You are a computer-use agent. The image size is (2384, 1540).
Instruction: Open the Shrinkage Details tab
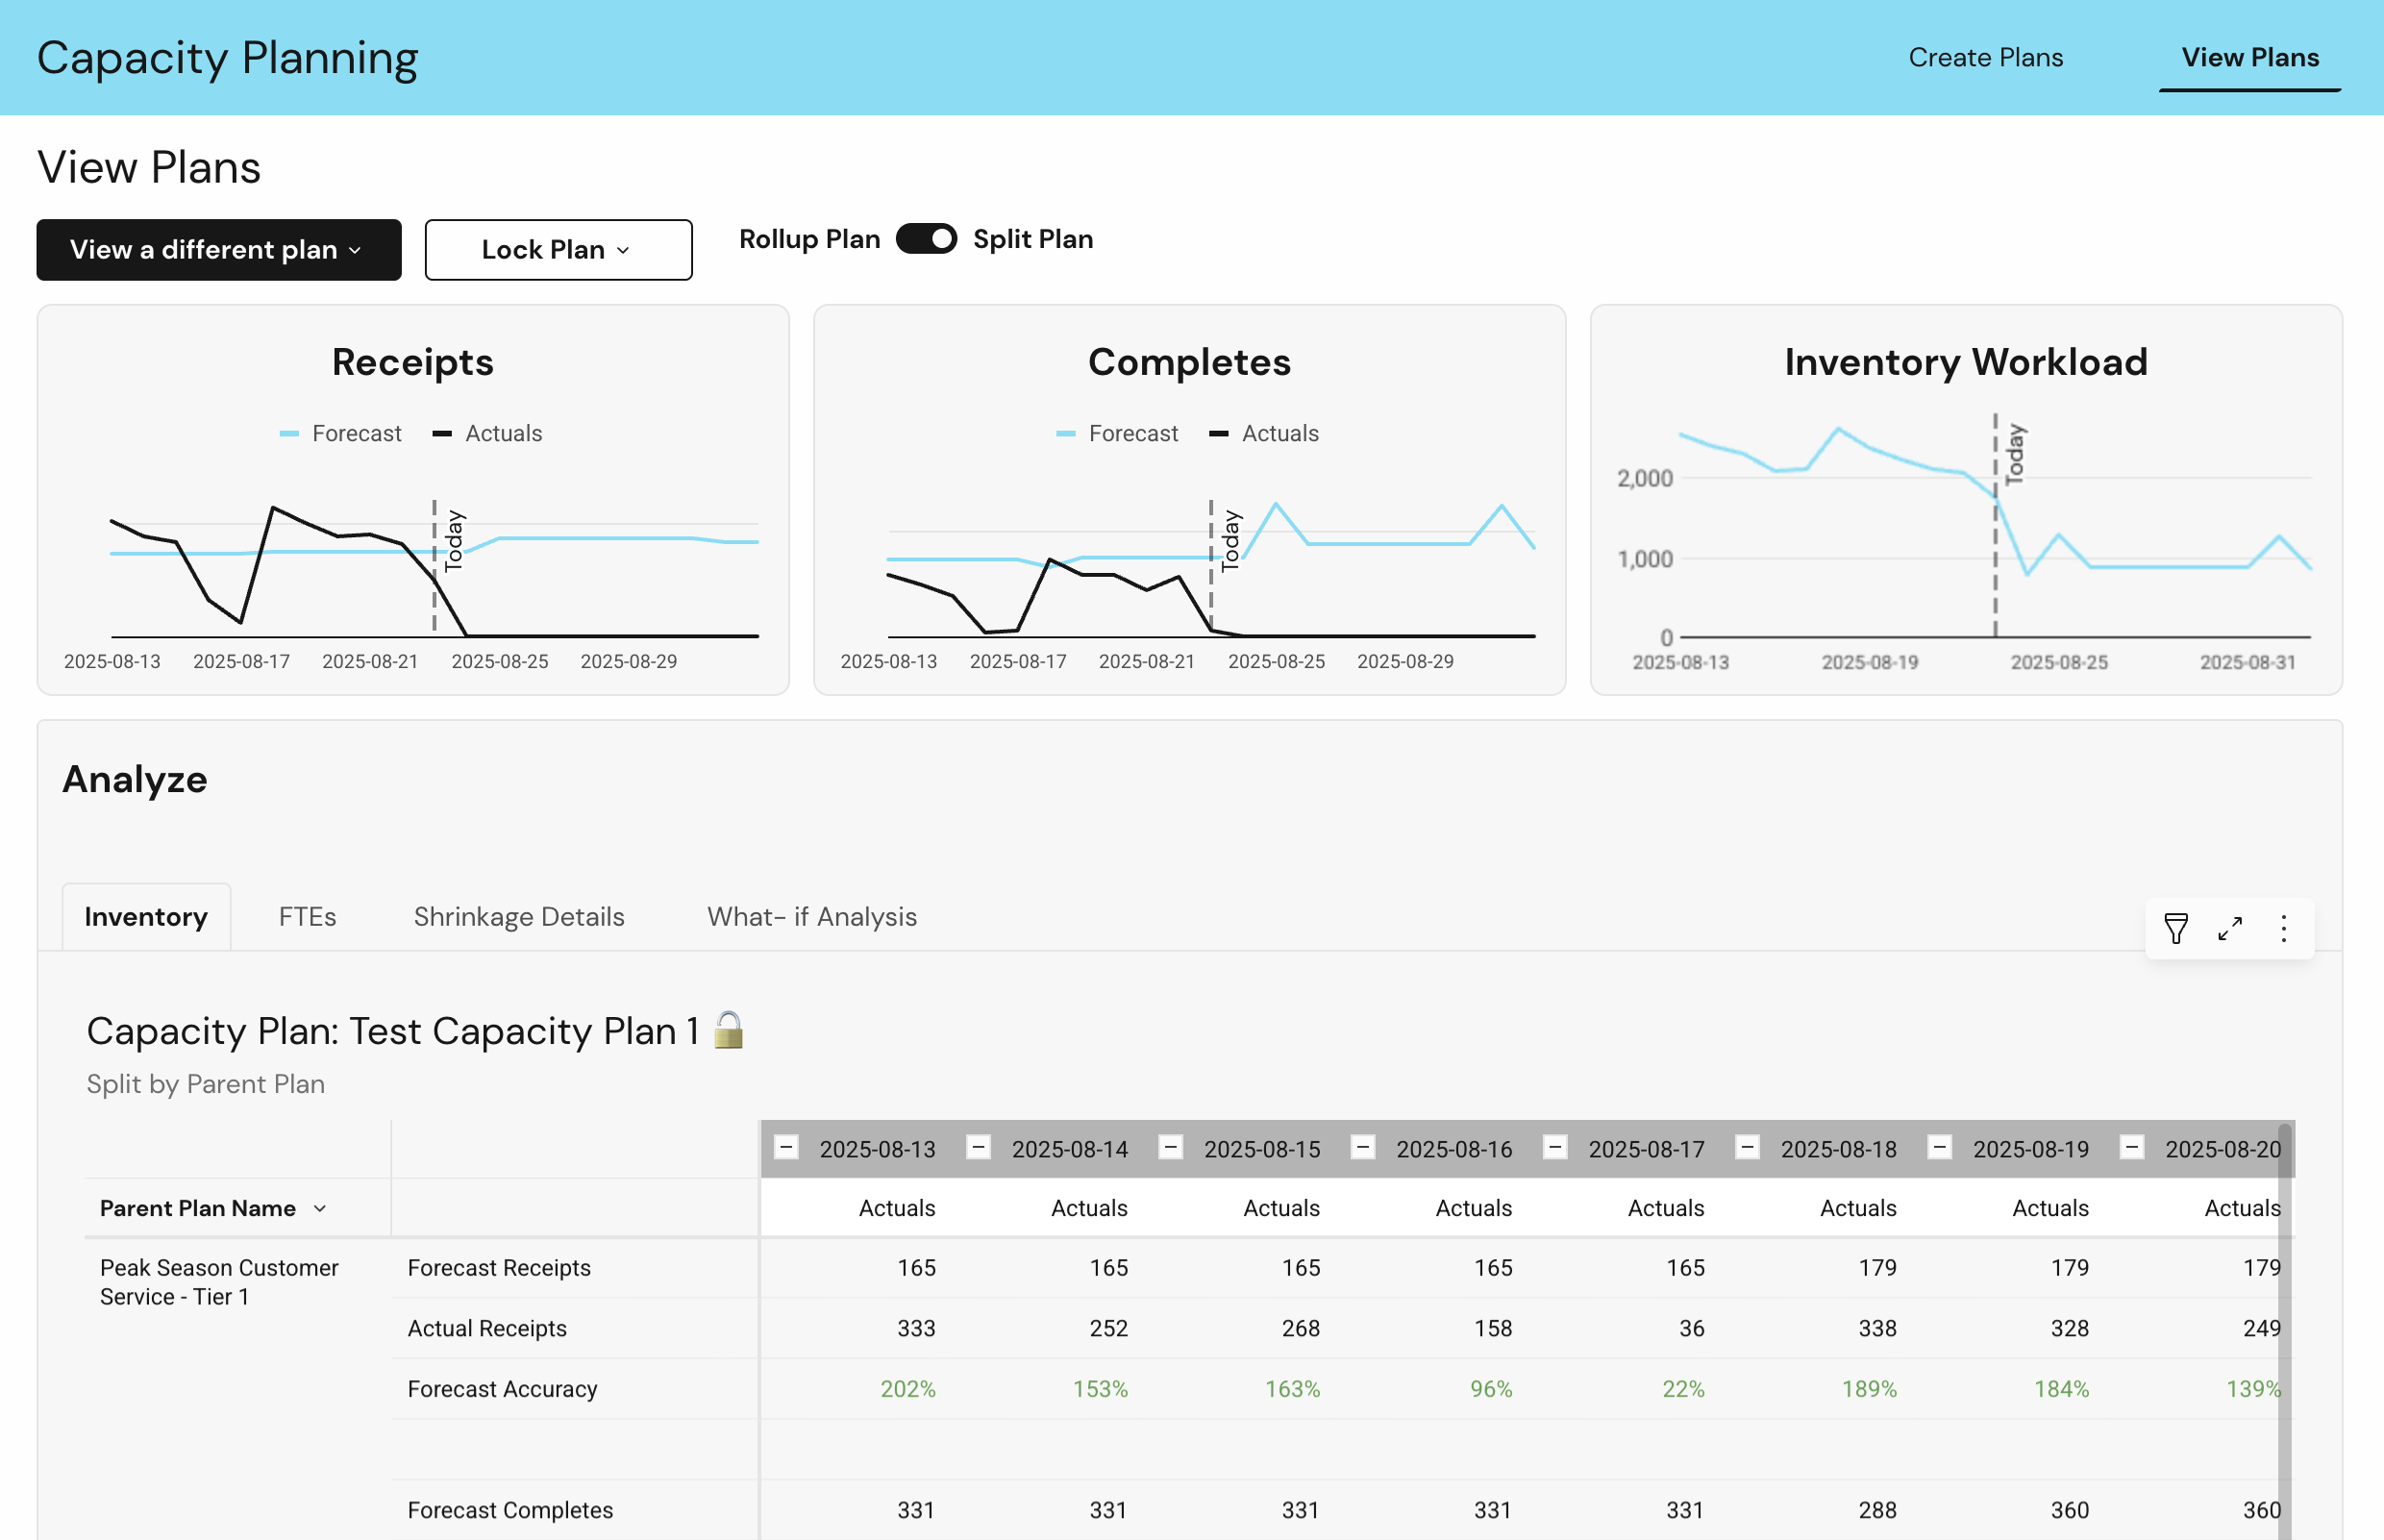coord(519,917)
